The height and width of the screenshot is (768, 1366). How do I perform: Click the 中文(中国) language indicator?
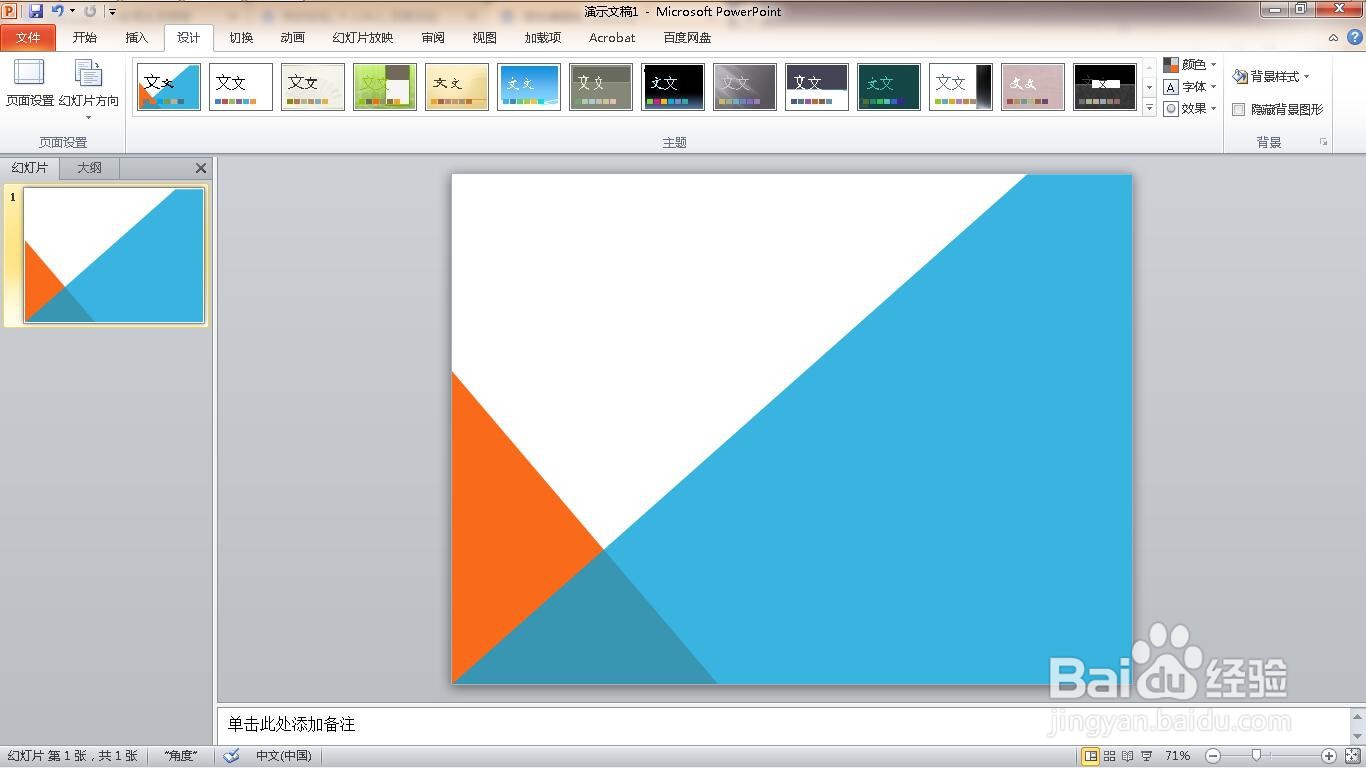point(284,756)
